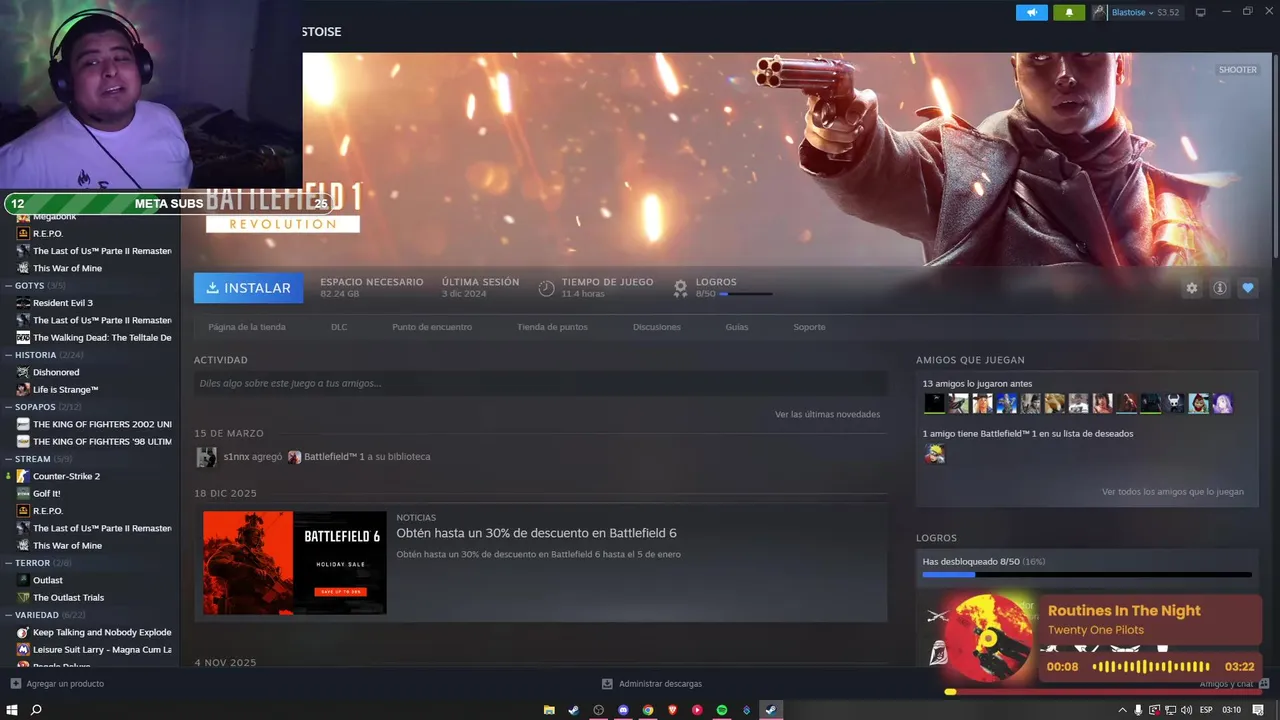
Task: Click the SHOOTER tag on the banner
Action: 1238,70
